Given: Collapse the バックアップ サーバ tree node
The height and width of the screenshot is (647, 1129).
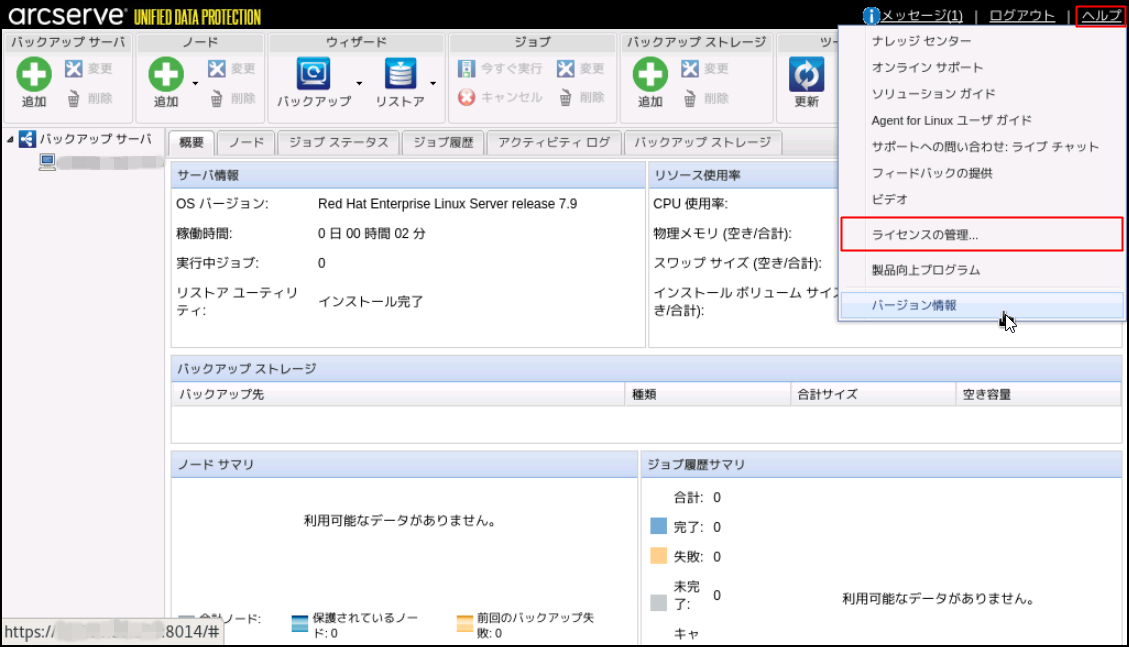Looking at the screenshot, I should (10, 139).
